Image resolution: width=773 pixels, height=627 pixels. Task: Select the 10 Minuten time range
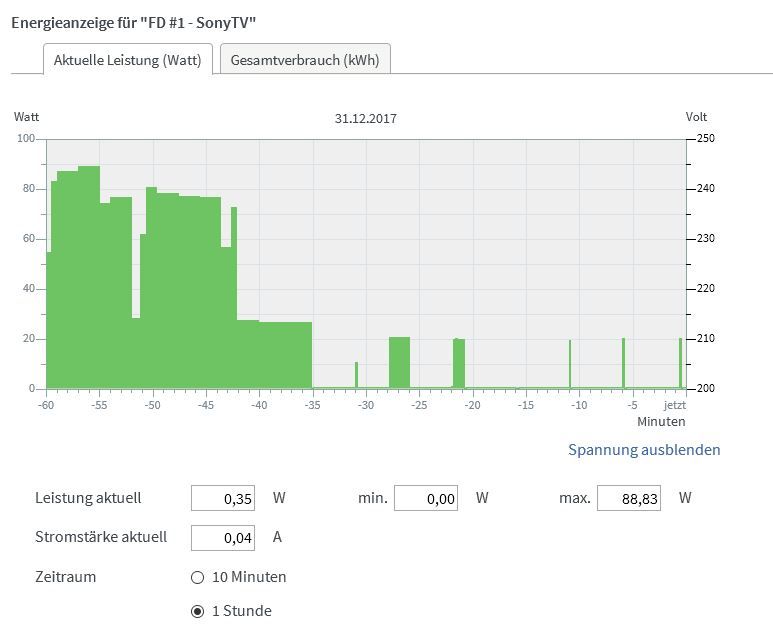pyautogui.click(x=198, y=577)
